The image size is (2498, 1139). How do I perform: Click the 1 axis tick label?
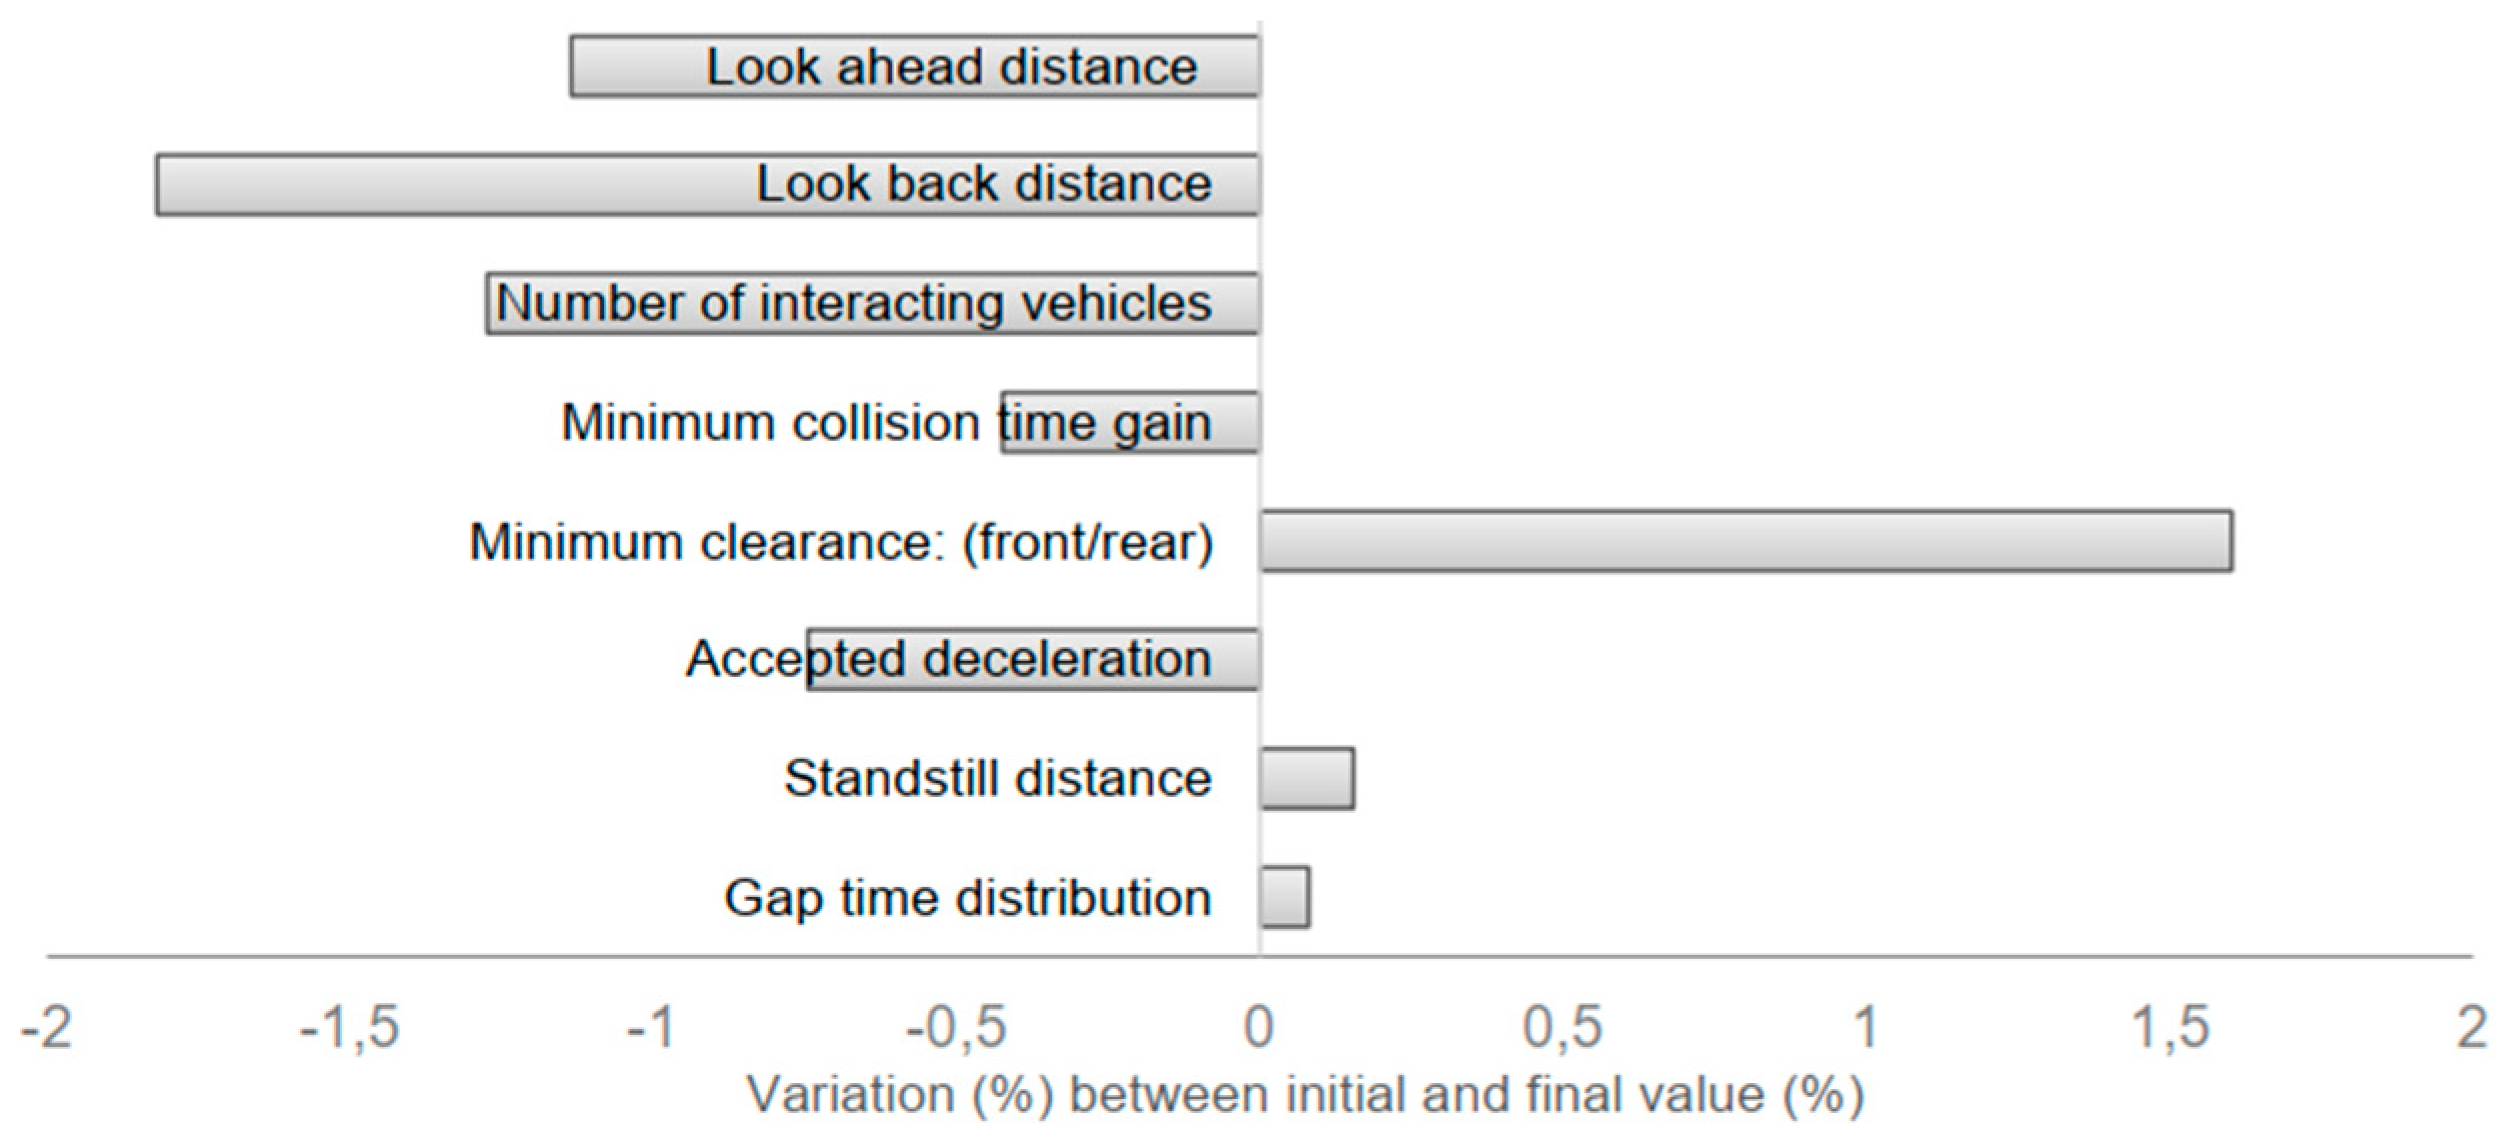pyautogui.click(x=1866, y=1027)
